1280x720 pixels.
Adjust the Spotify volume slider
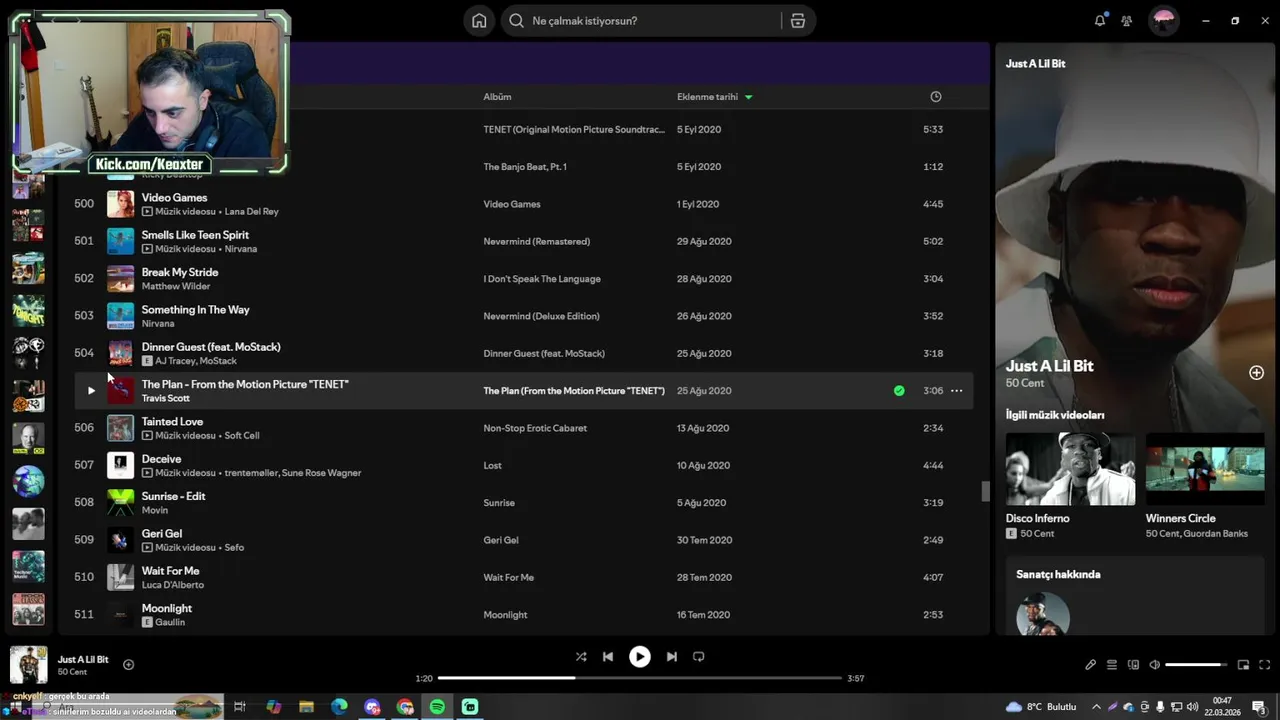coord(1196,665)
